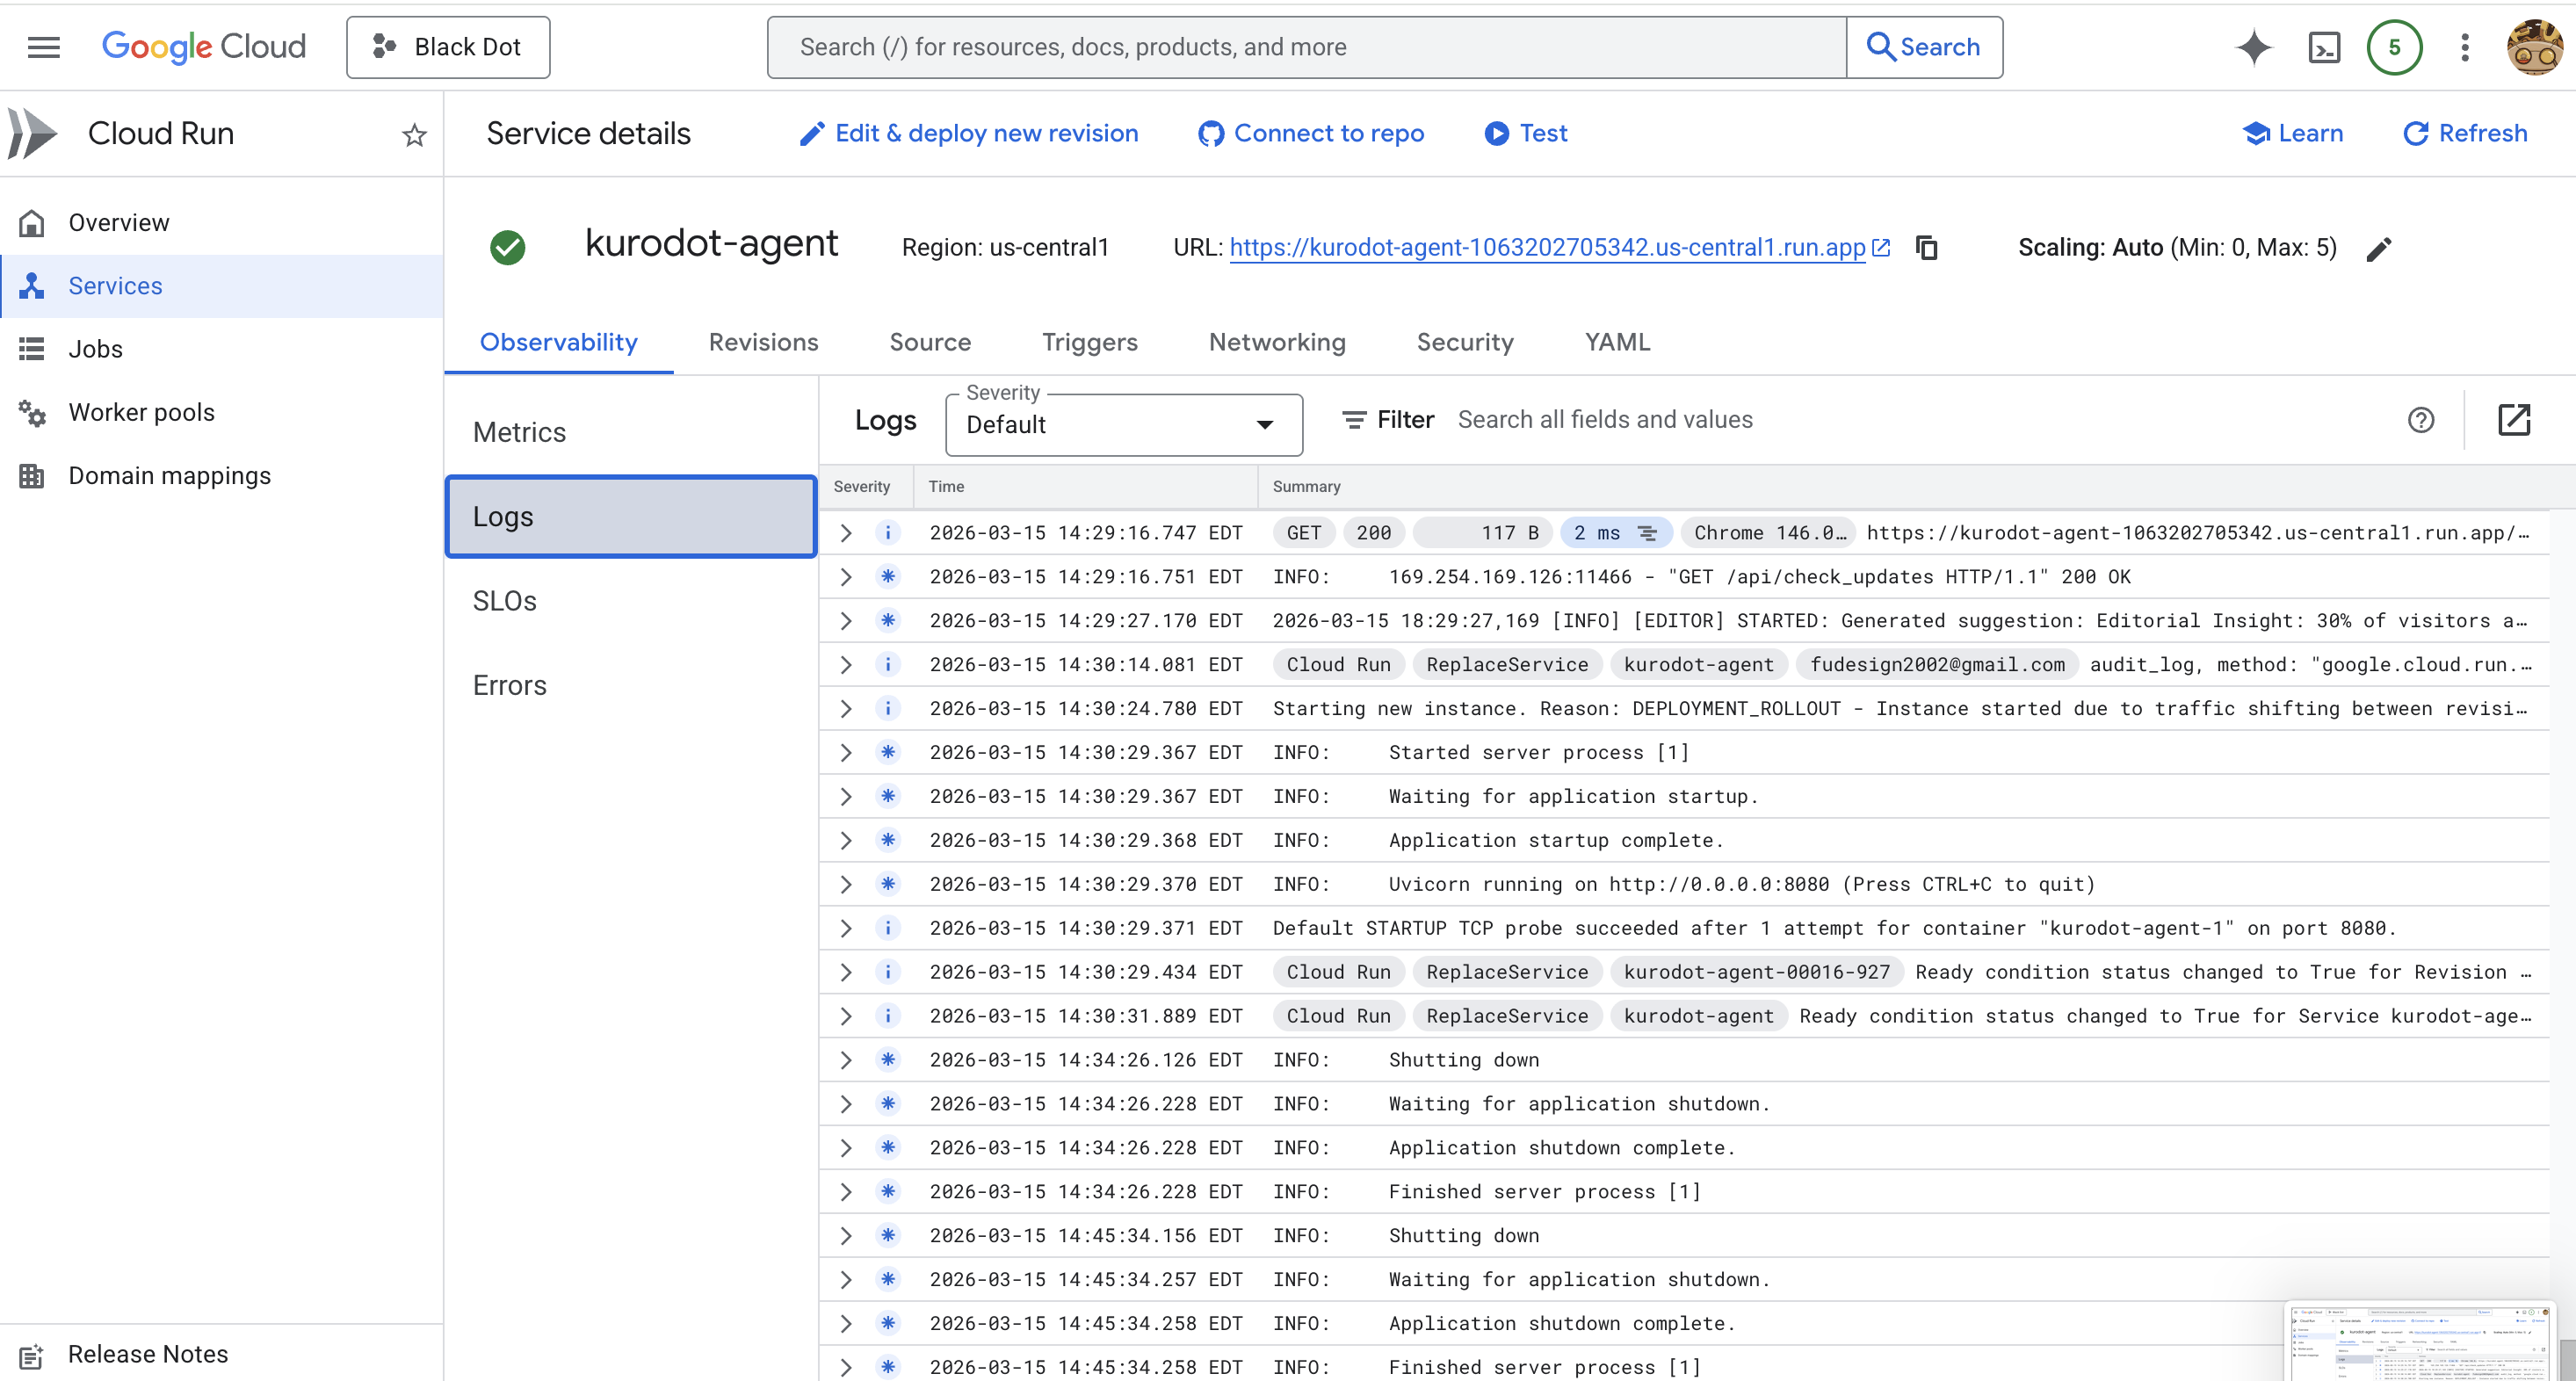Expand the DEPLOYMENT_ROLLOUT starting new instance log entry
2576x1381 pixels.
tap(846, 709)
